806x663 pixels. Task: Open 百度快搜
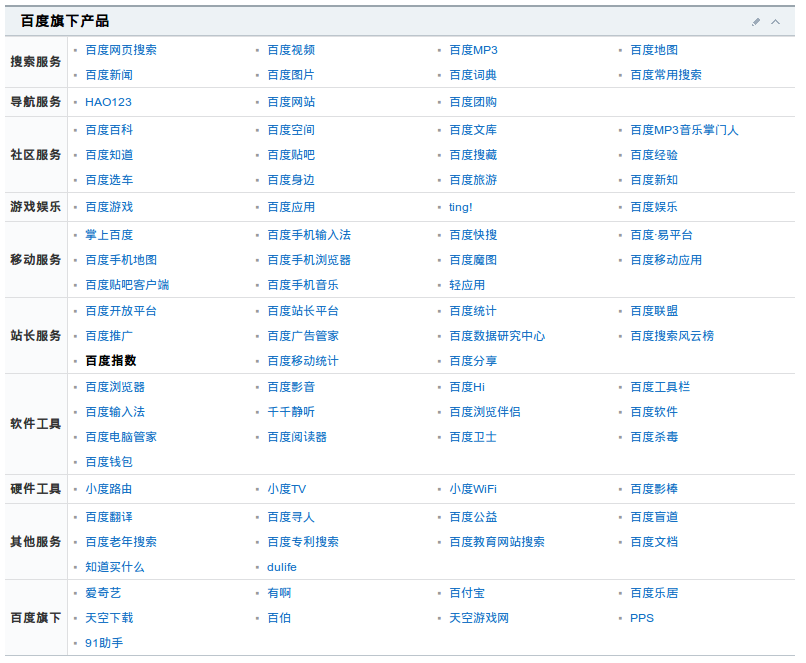[473, 235]
